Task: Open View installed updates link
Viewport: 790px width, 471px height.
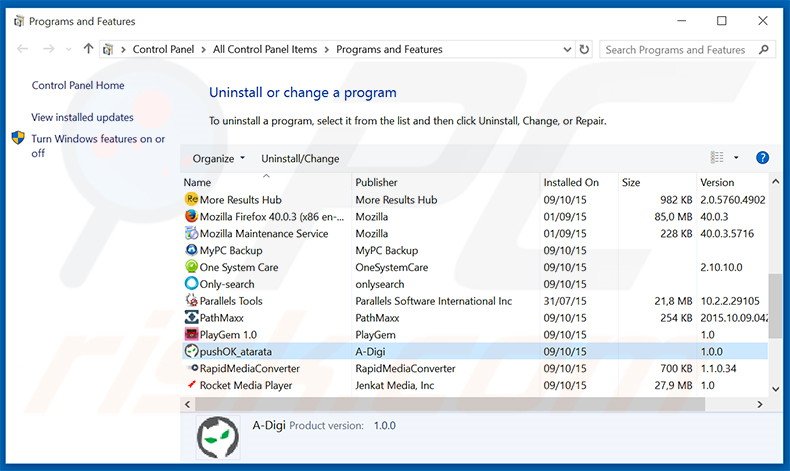Action: coord(82,117)
